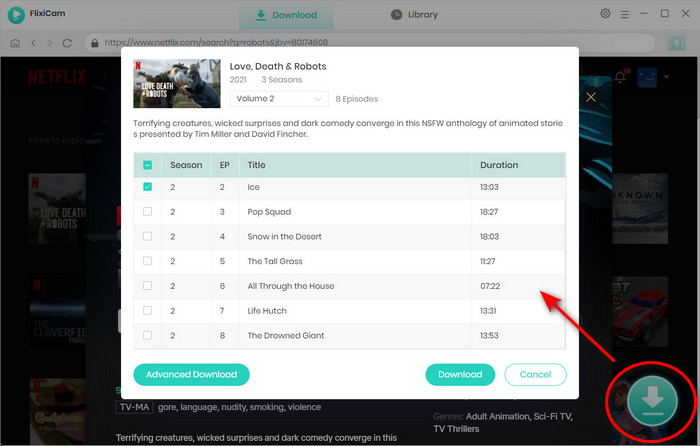
Task: Close the episode dialog with X
Action: pyautogui.click(x=591, y=97)
